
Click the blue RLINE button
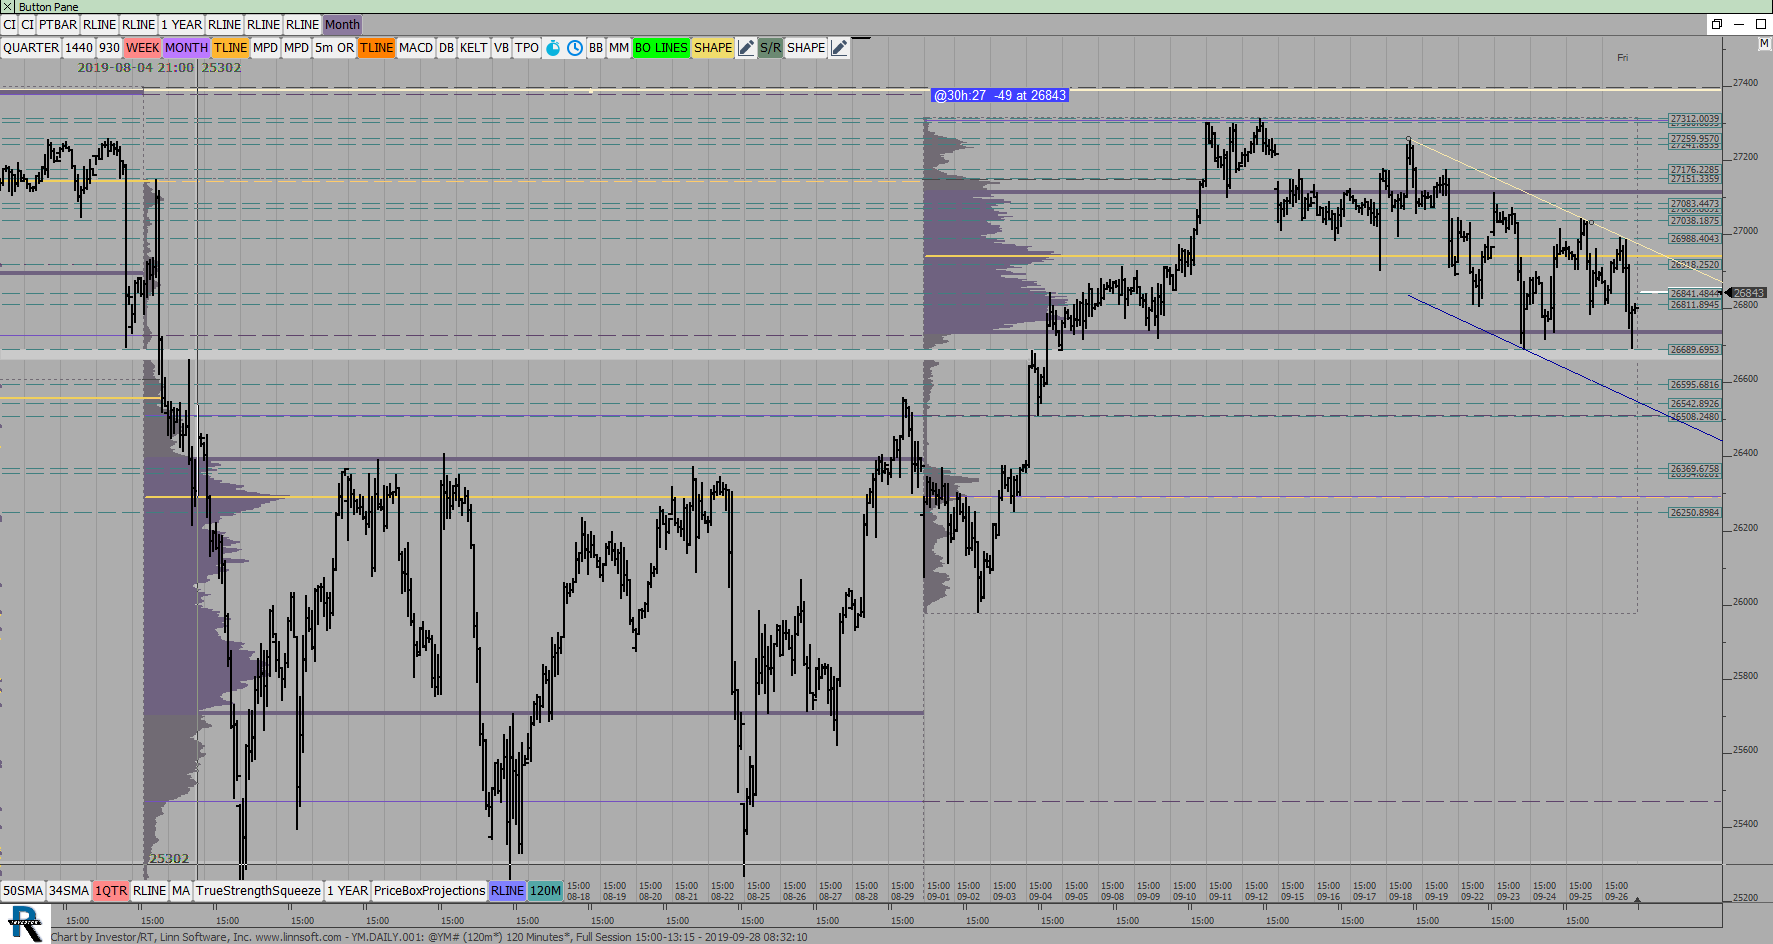coord(507,891)
